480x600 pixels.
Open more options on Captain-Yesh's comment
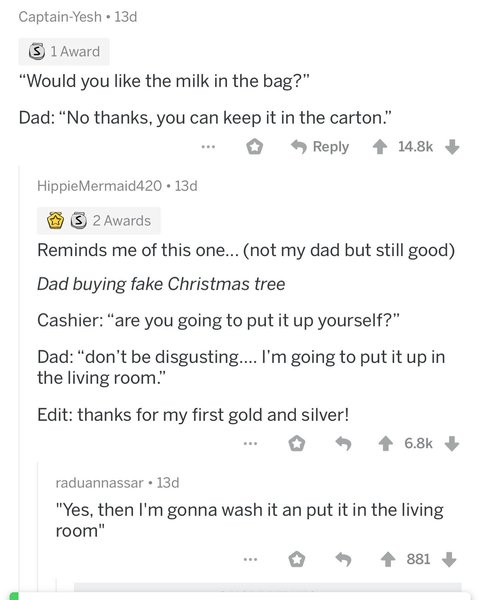(209, 147)
